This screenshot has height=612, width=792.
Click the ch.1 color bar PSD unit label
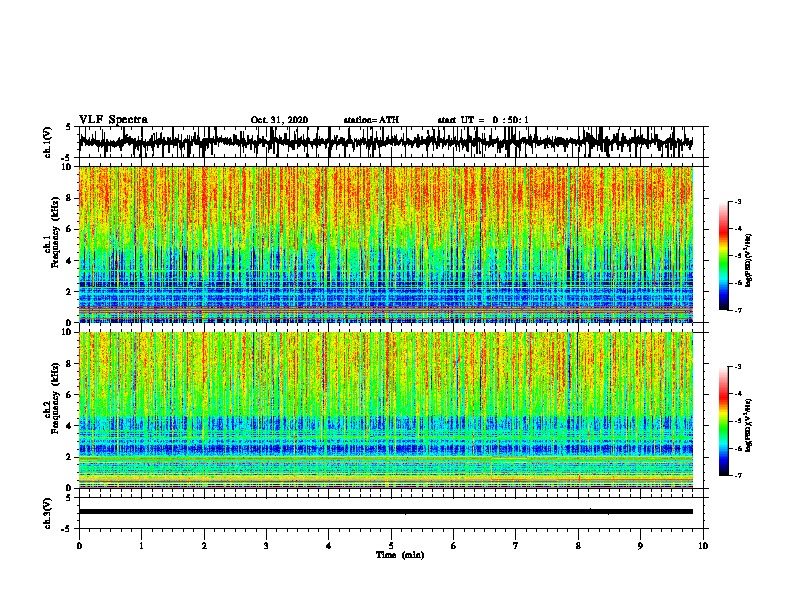click(749, 261)
